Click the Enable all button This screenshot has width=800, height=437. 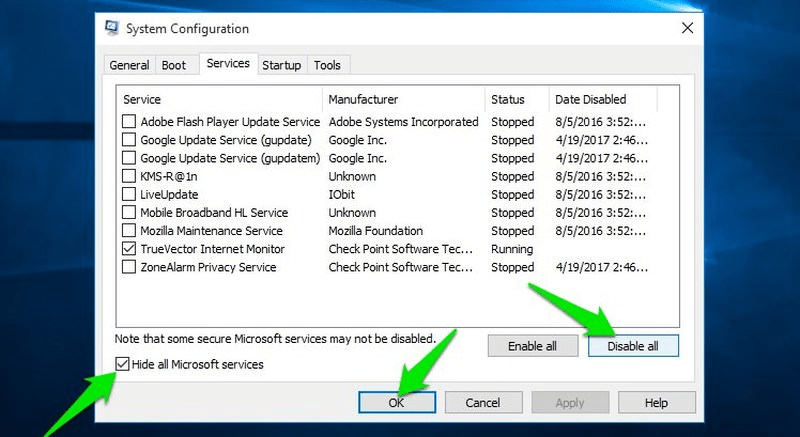(x=533, y=346)
